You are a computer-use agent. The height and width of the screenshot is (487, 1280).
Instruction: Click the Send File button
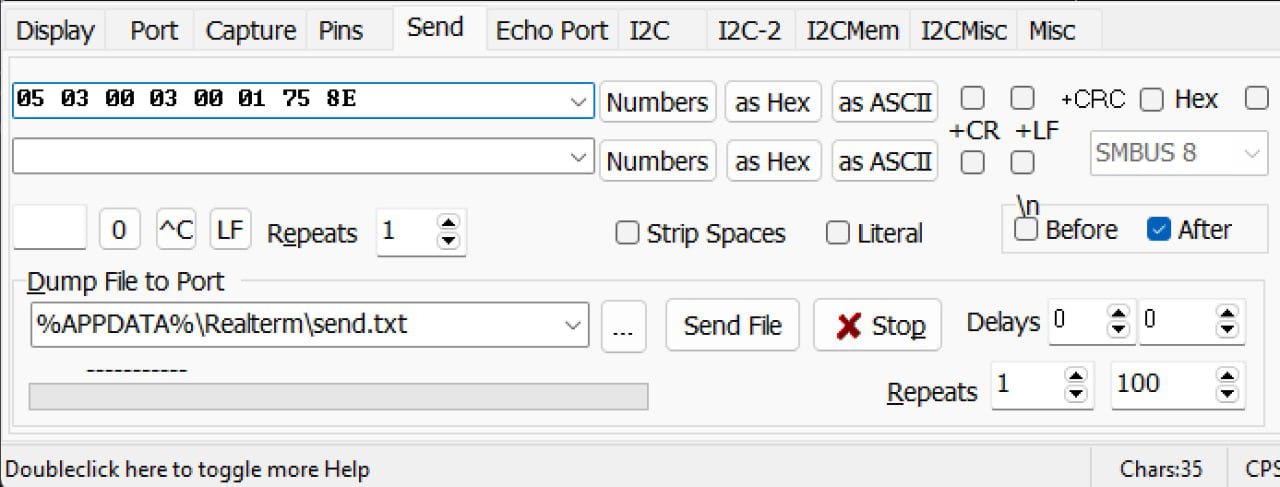click(733, 326)
